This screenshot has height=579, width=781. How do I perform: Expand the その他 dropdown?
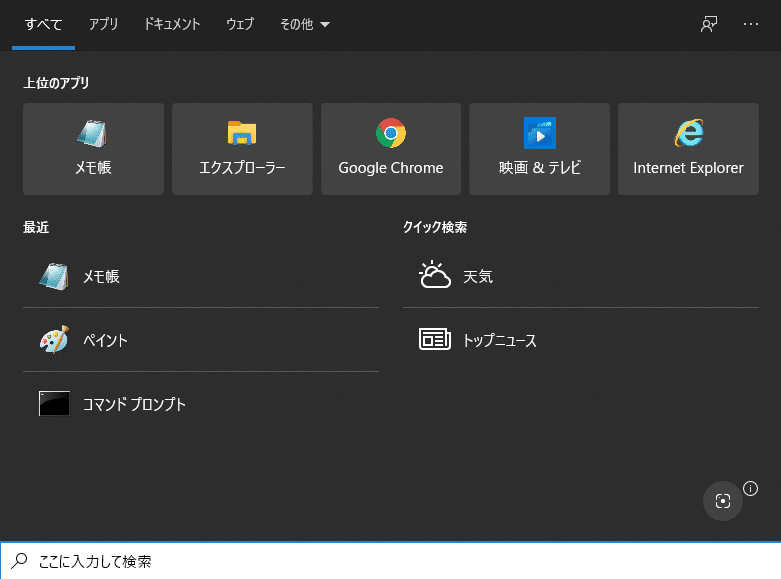coord(305,24)
